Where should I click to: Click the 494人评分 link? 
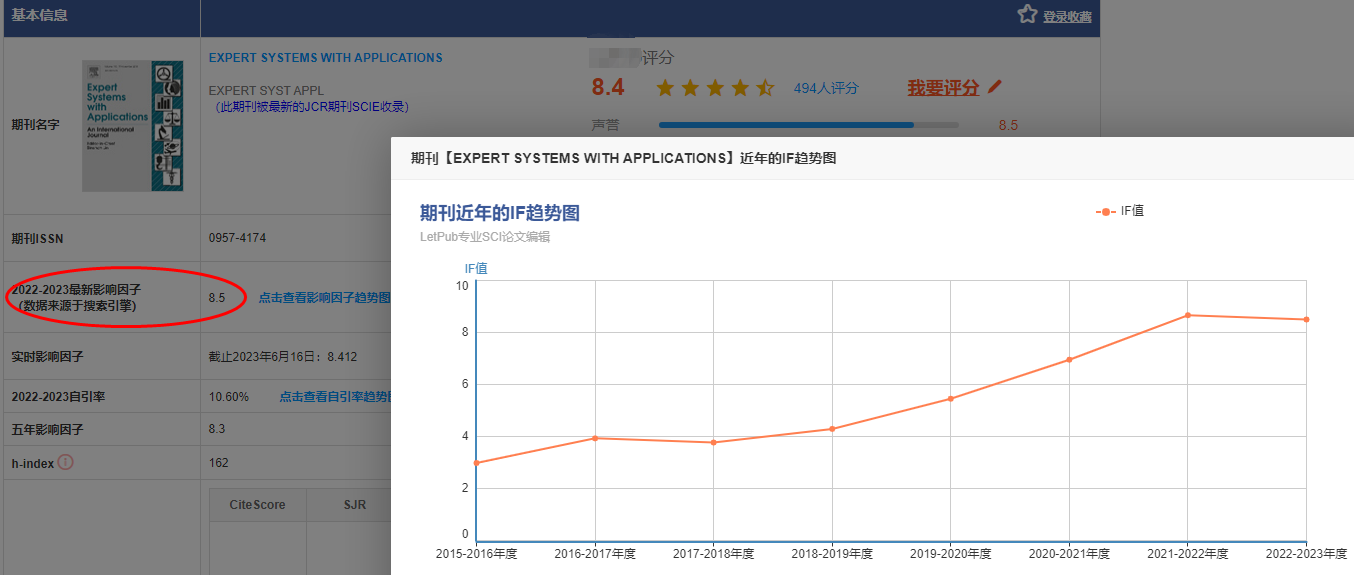coord(825,88)
